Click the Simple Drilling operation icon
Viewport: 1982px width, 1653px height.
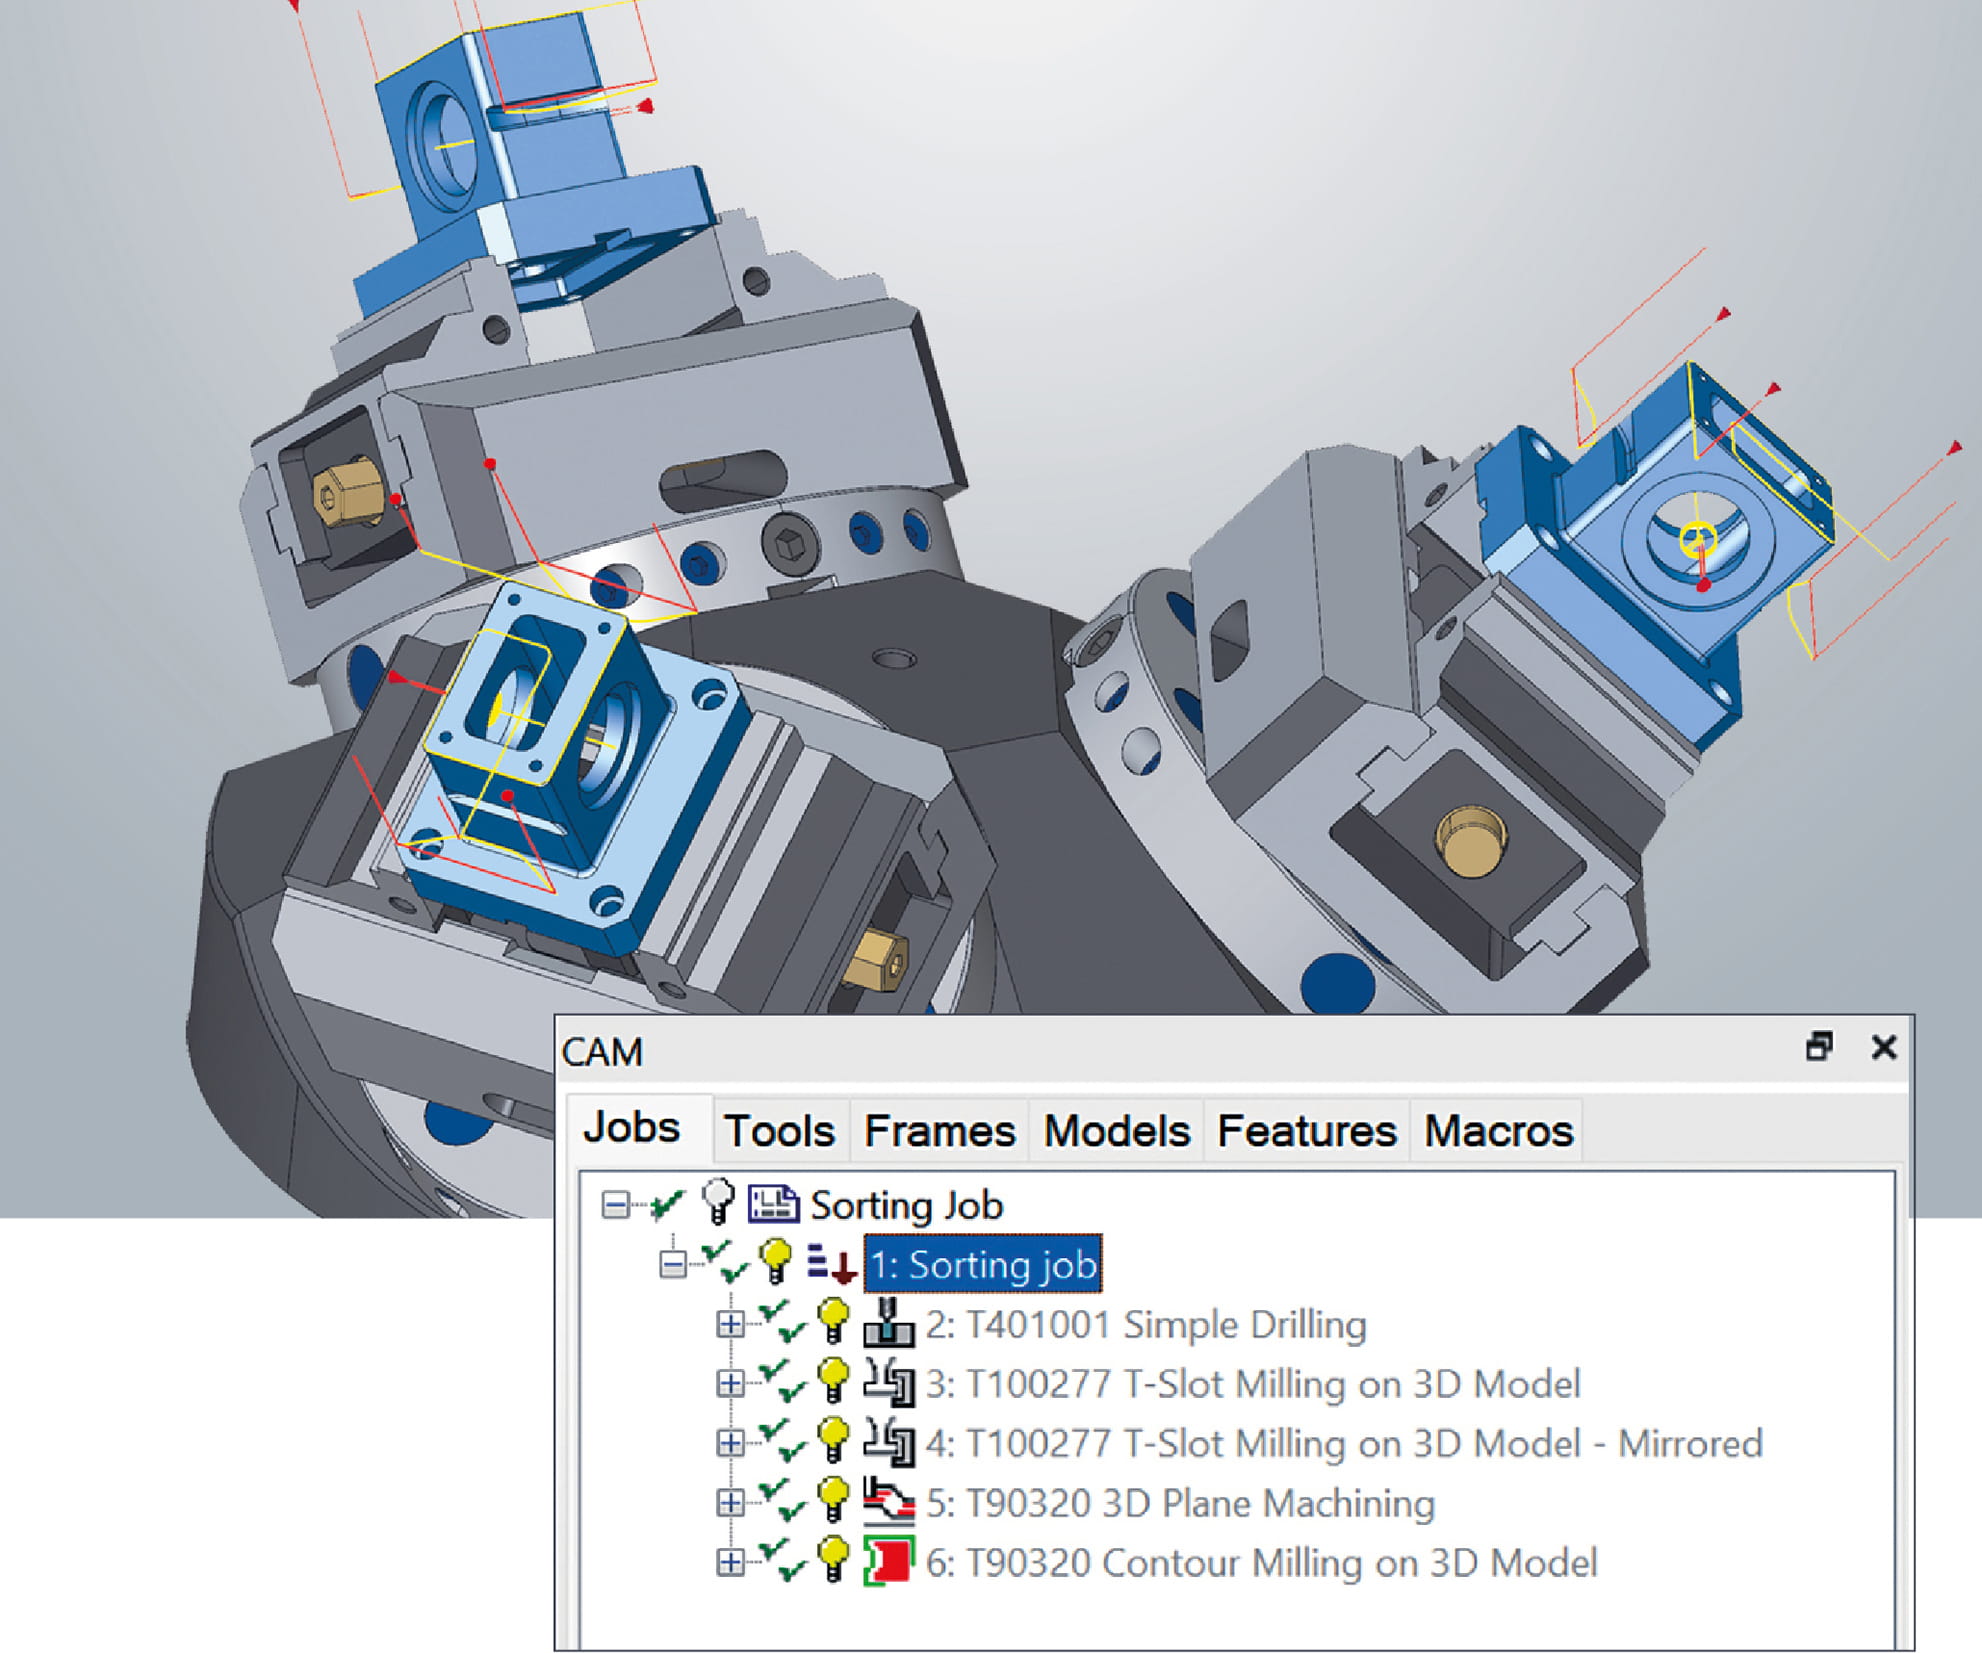tap(888, 1322)
